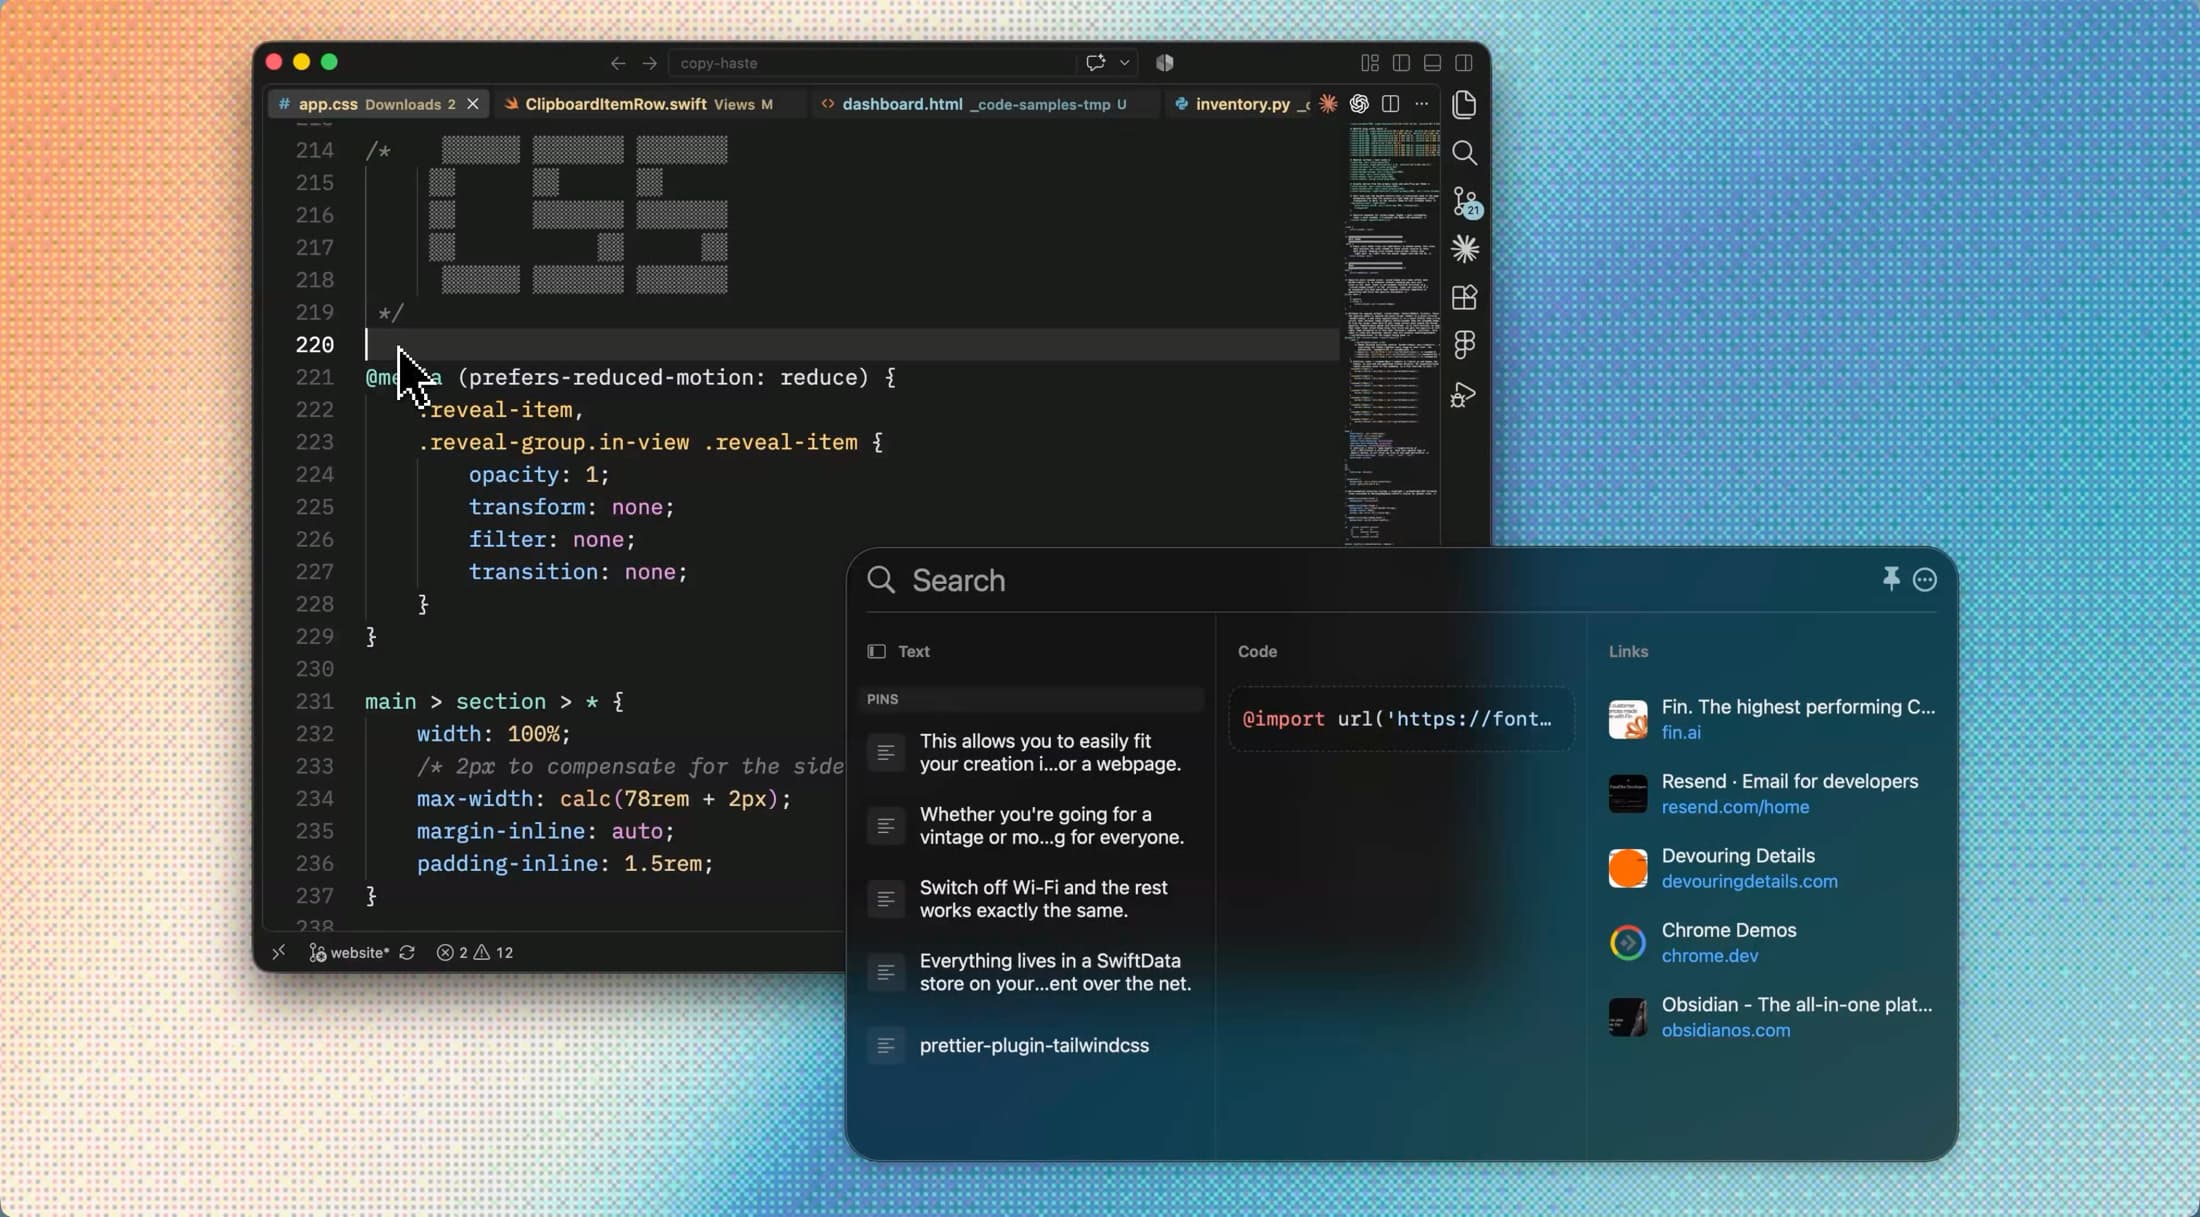Open the chat icon in VS Code title bar
The image size is (2200, 1217).
[x=1096, y=62]
